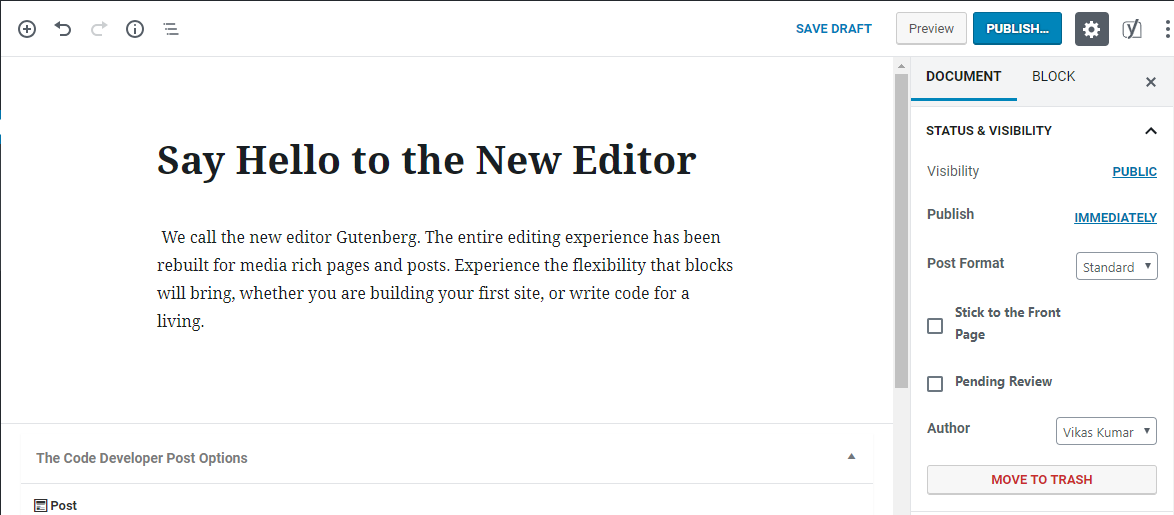The height and width of the screenshot is (515, 1174).
Task: Open the content structure info icon
Action: coord(135,29)
